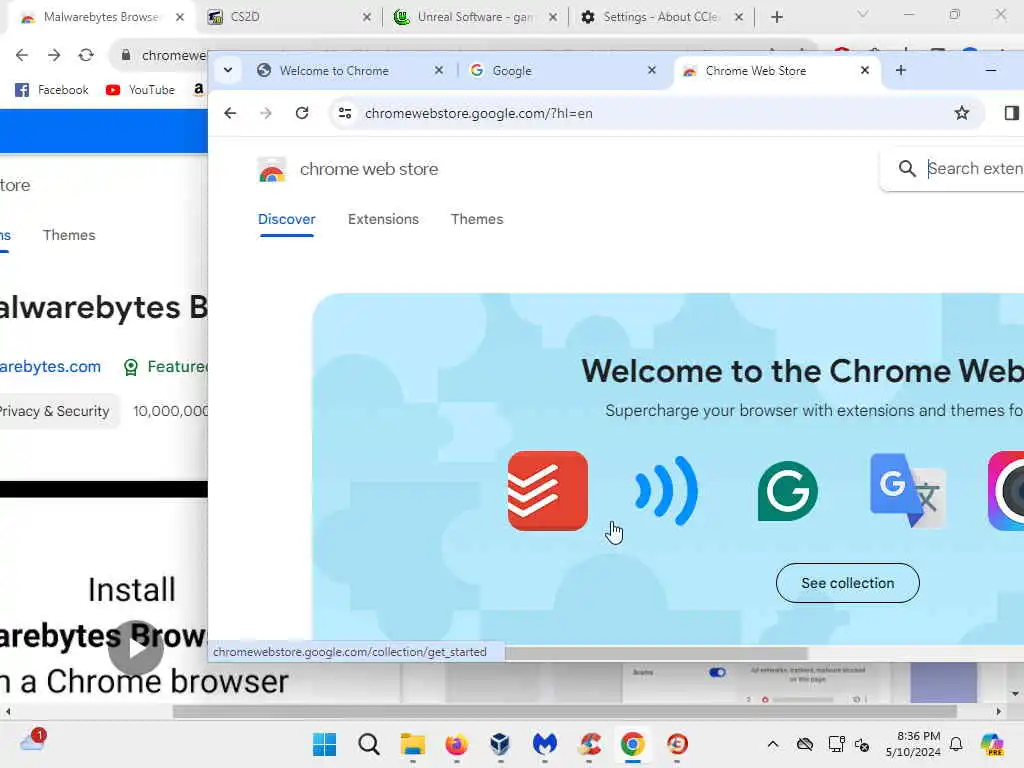Click the malwarebytes.com publisher link
Viewport: 1024px width, 768px height.
point(50,366)
